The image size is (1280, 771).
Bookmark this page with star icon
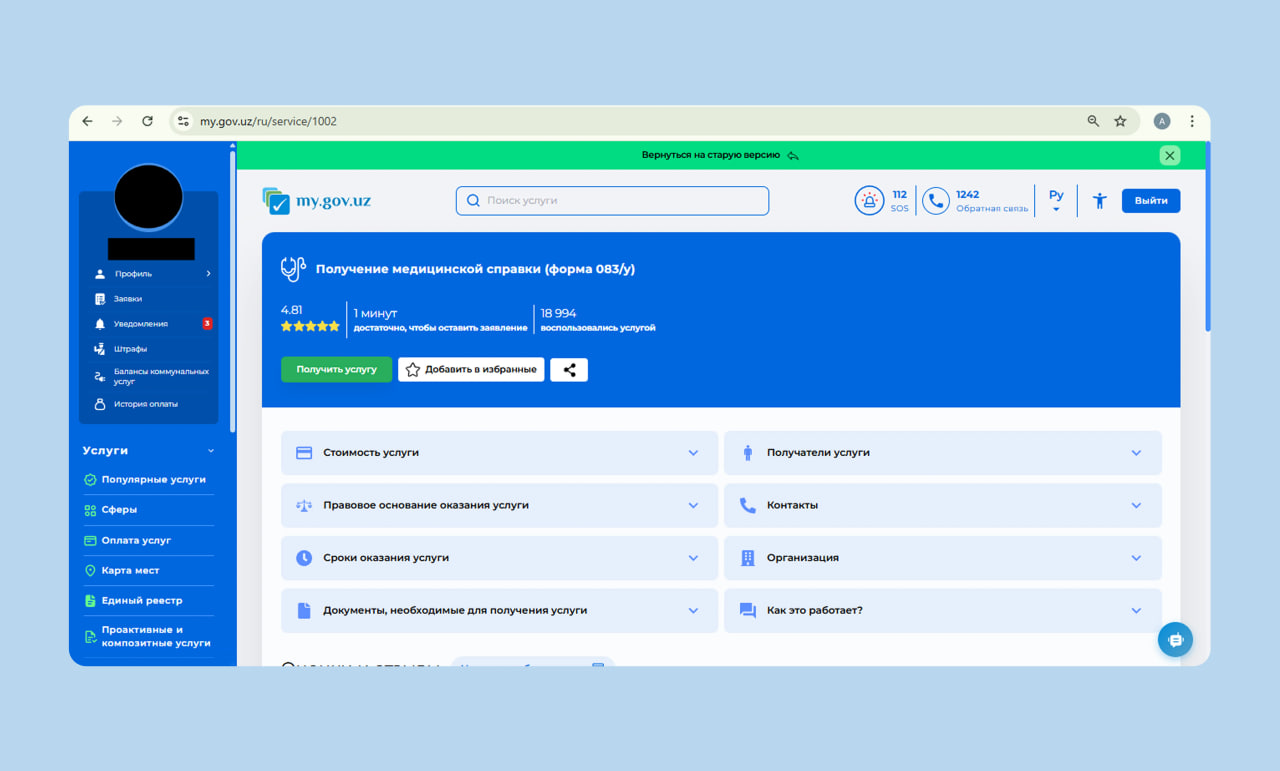pyautogui.click(x=1120, y=121)
